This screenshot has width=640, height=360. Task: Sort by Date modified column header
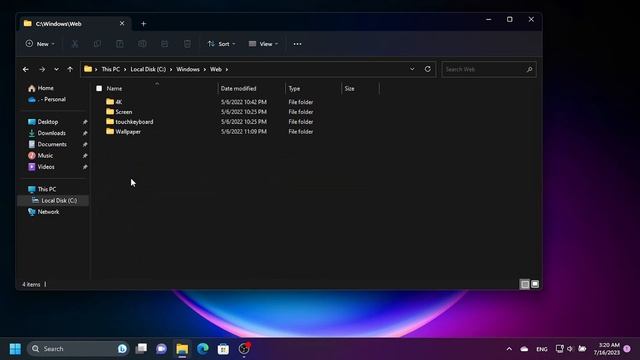[x=238, y=89]
